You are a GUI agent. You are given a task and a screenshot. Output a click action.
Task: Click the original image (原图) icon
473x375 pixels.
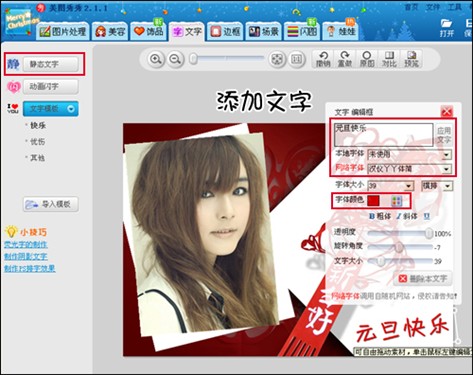click(x=367, y=59)
